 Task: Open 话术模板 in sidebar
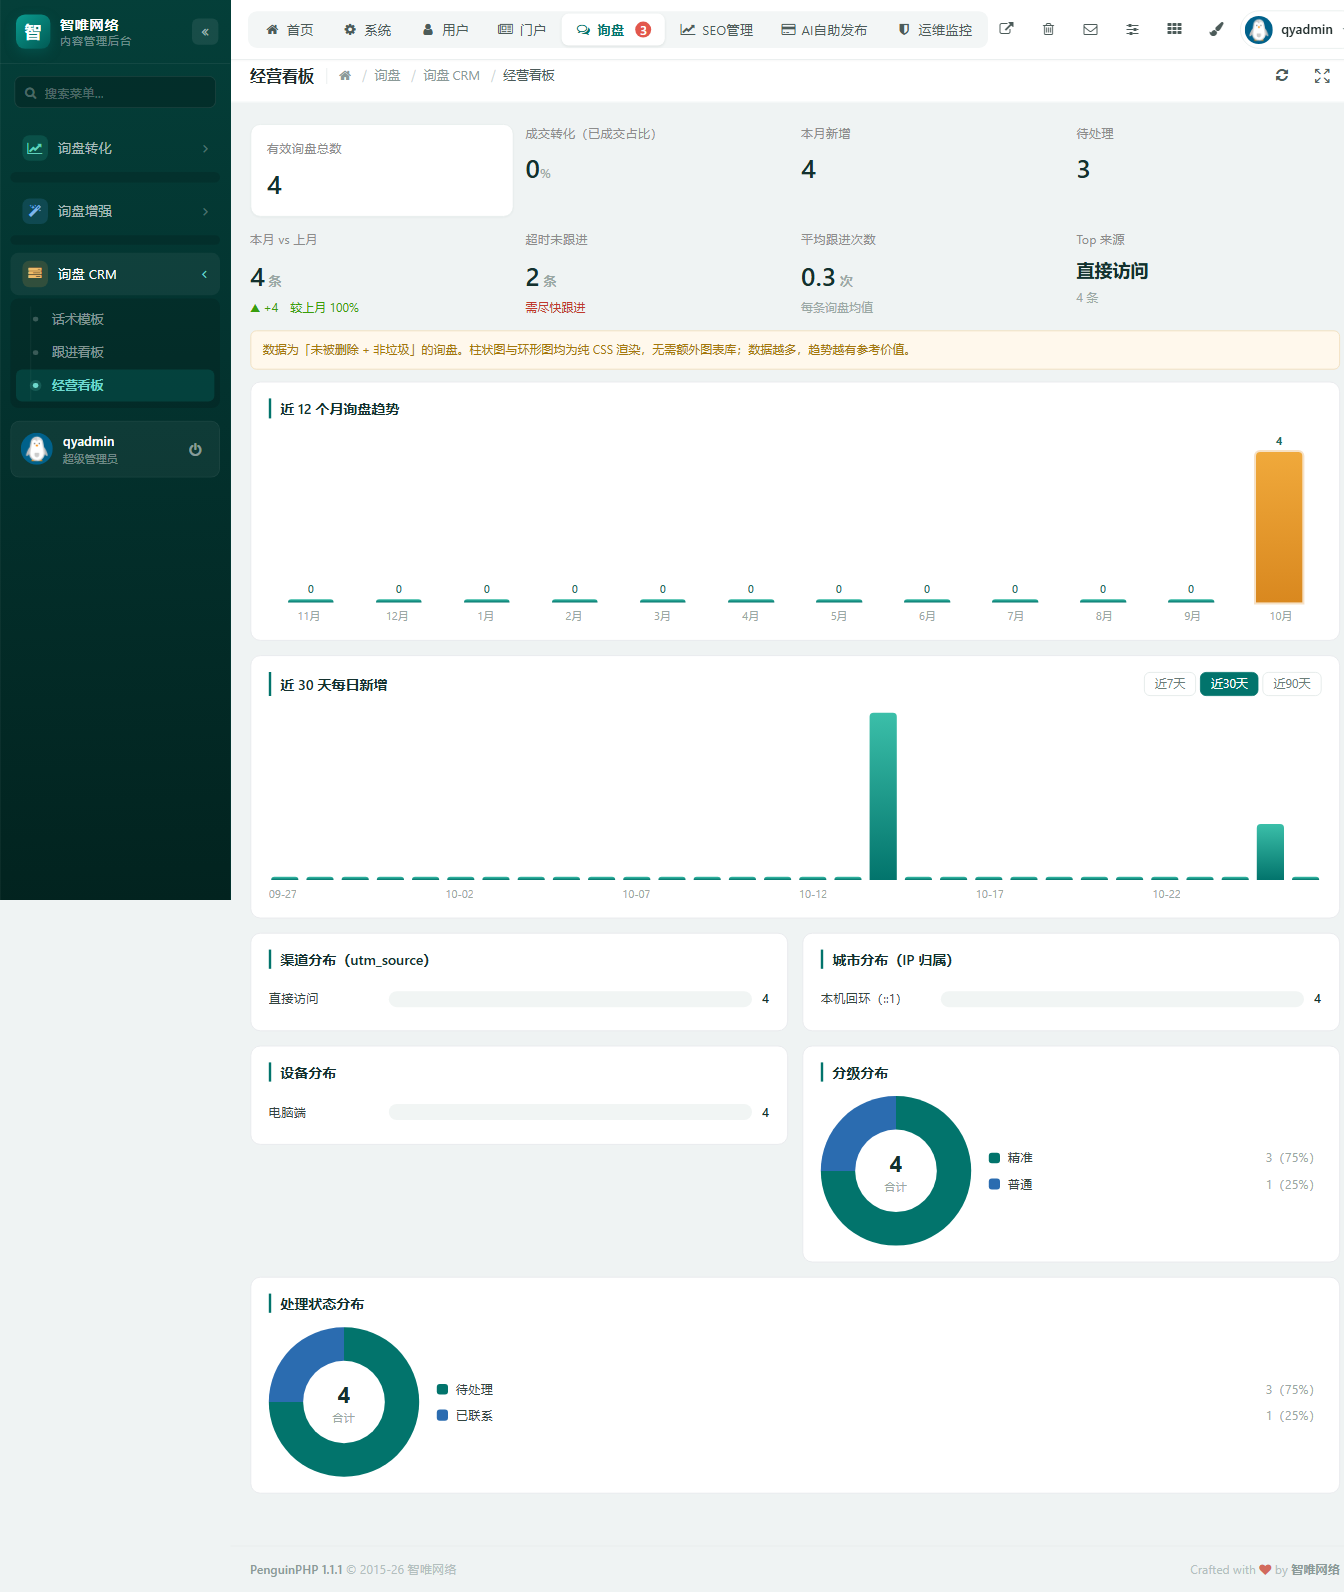[115, 319]
